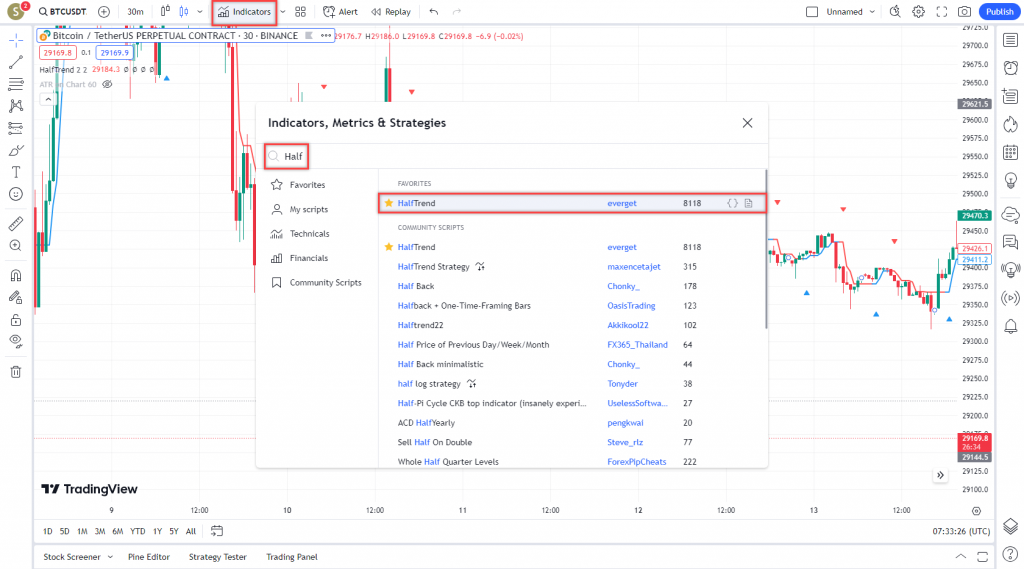1024x569 pixels.
Task: Open the go to date calendar icon
Action: tap(217, 531)
